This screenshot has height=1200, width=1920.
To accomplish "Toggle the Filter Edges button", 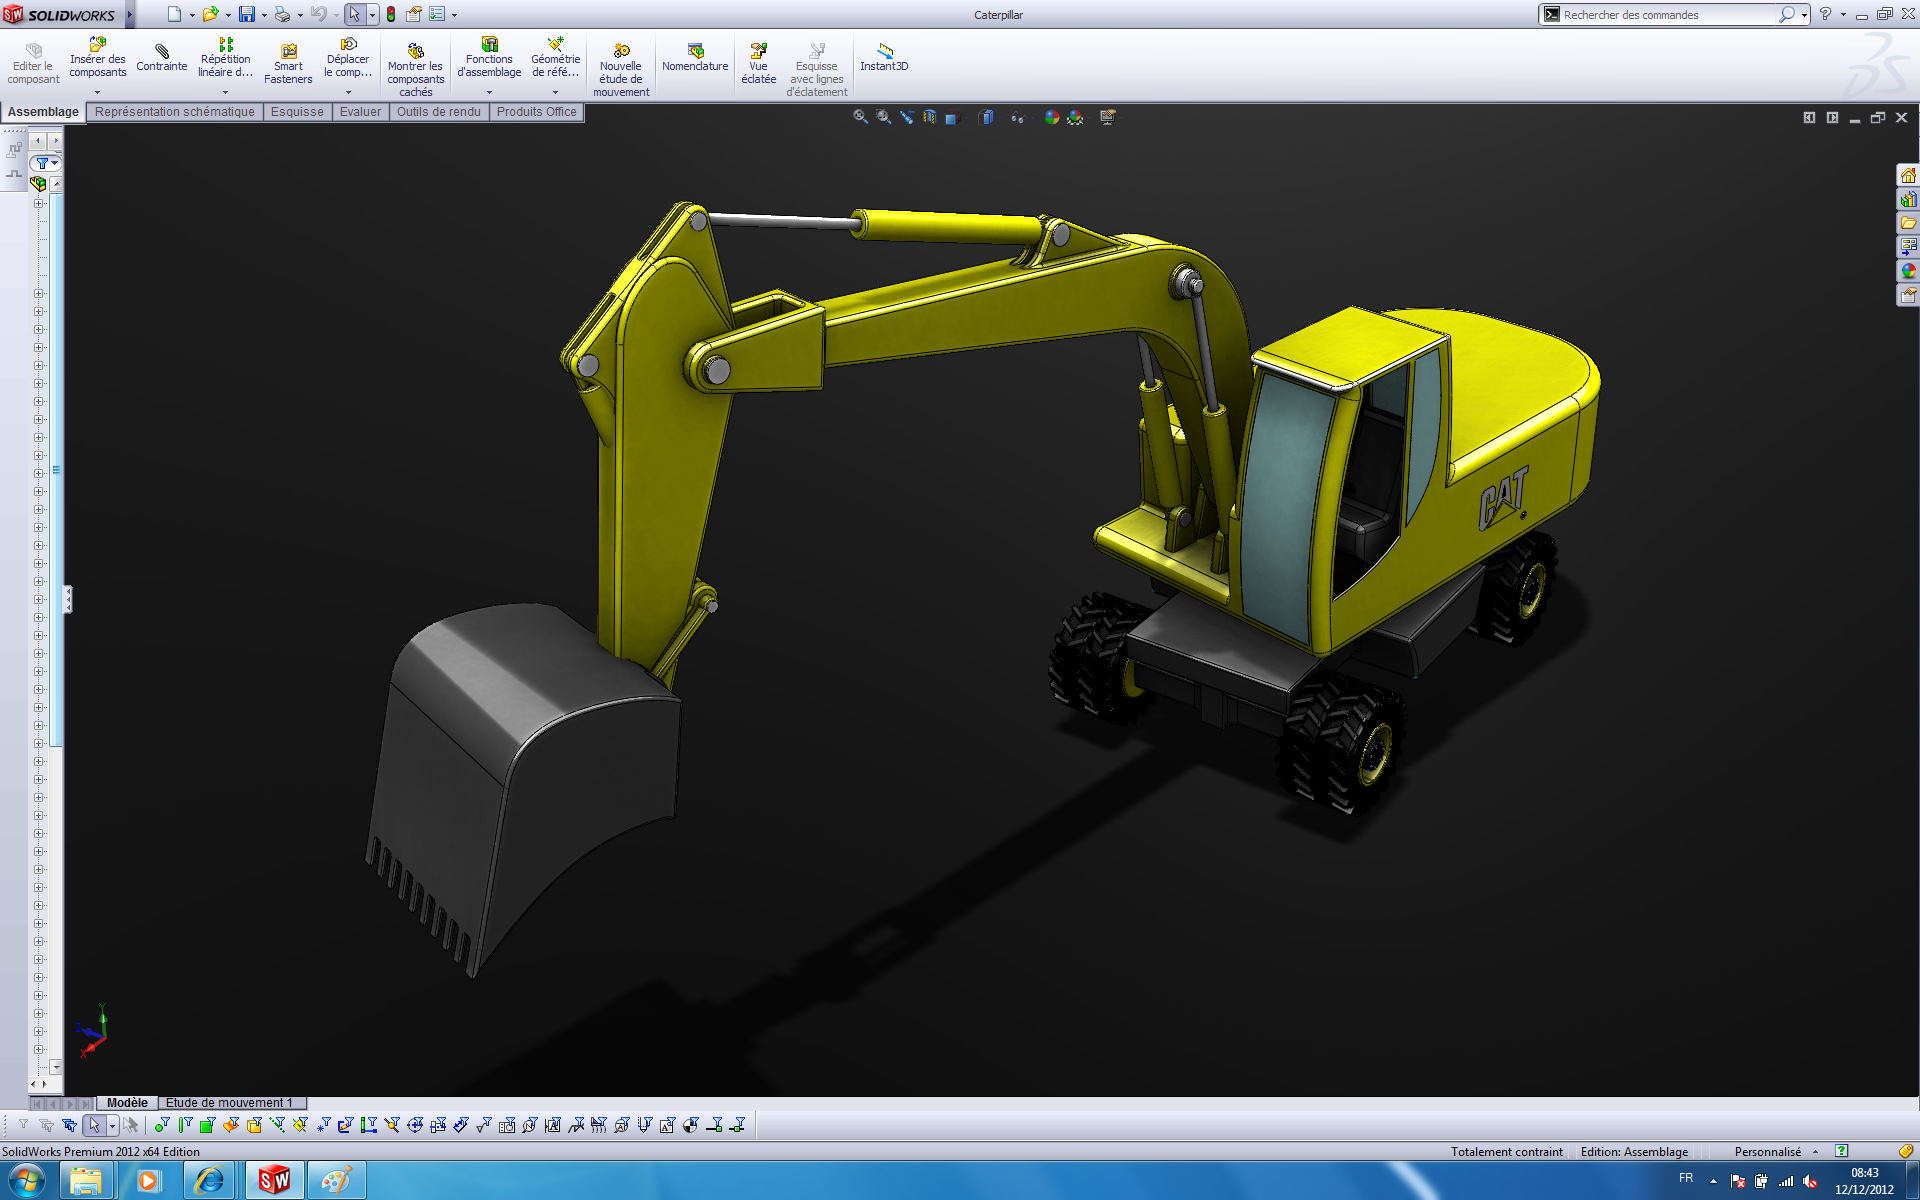I will [x=185, y=1125].
